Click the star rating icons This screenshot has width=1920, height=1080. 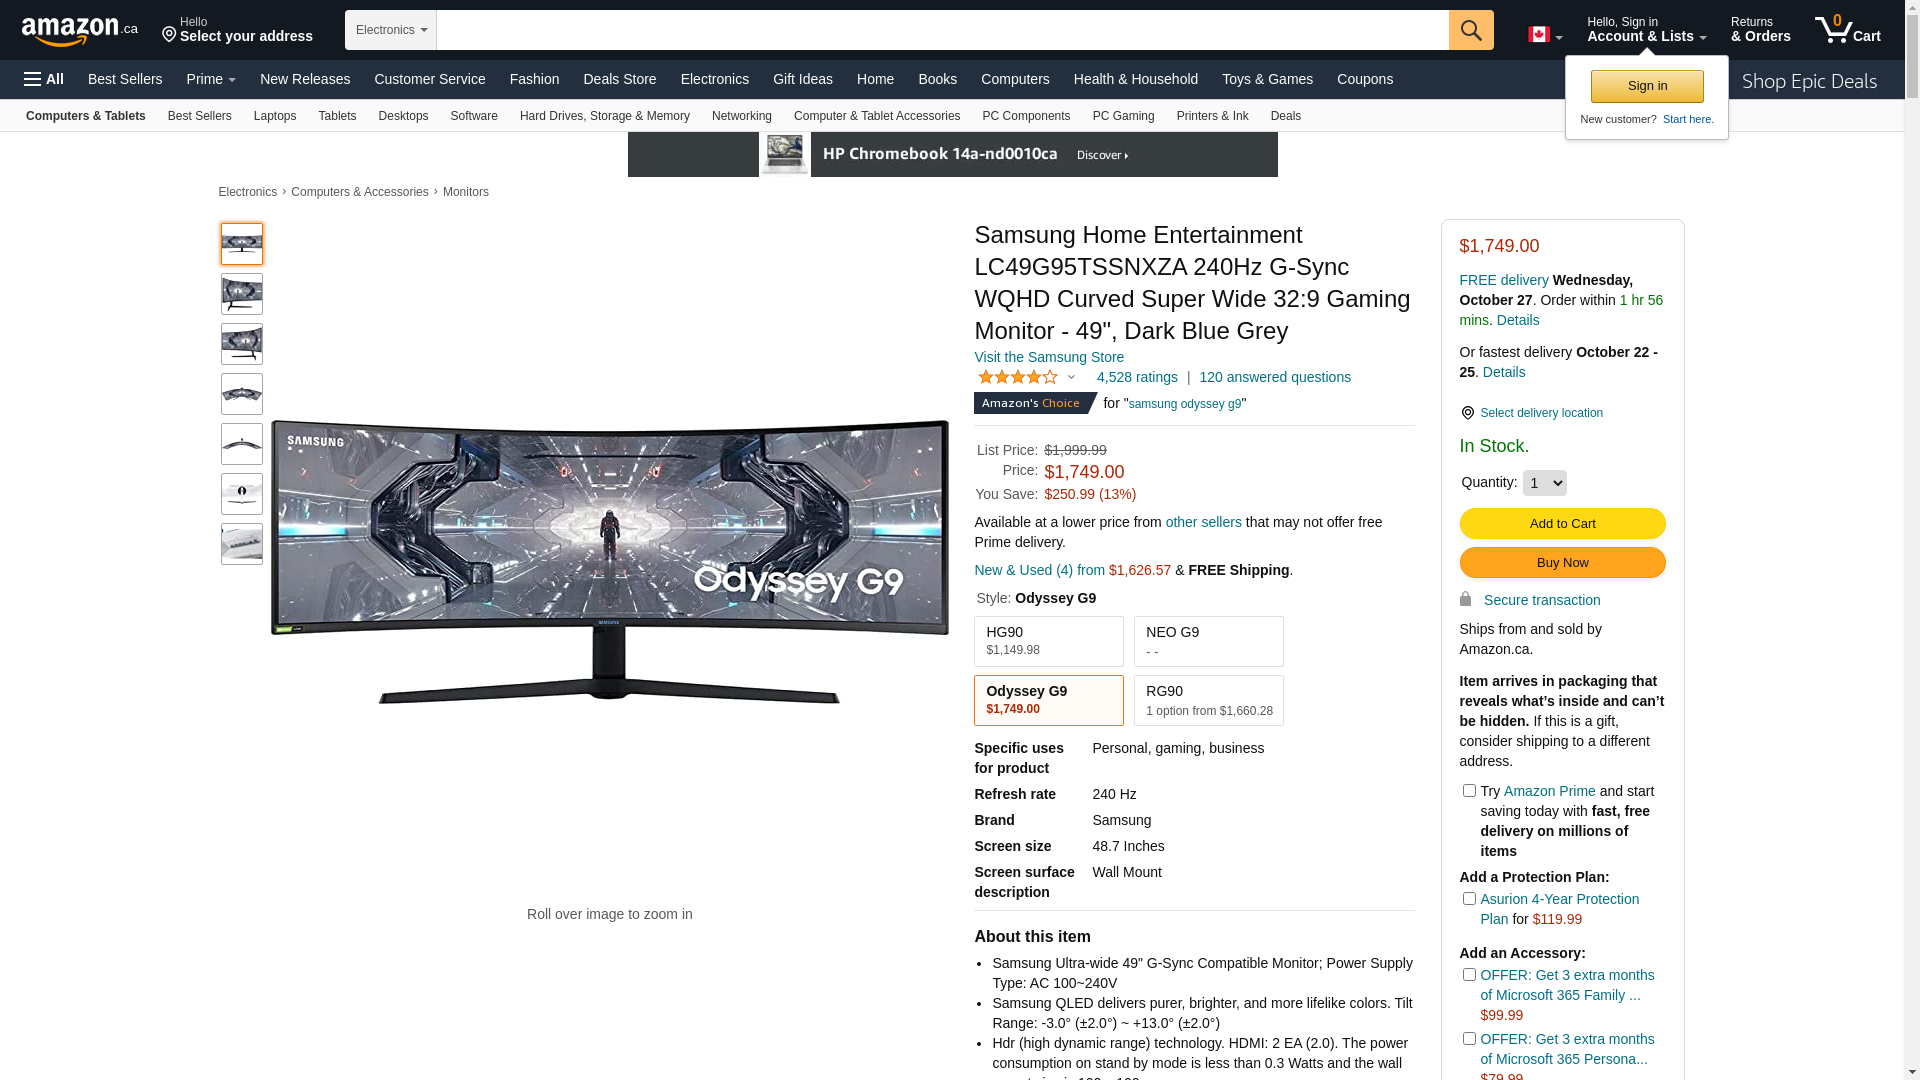click(x=1018, y=377)
